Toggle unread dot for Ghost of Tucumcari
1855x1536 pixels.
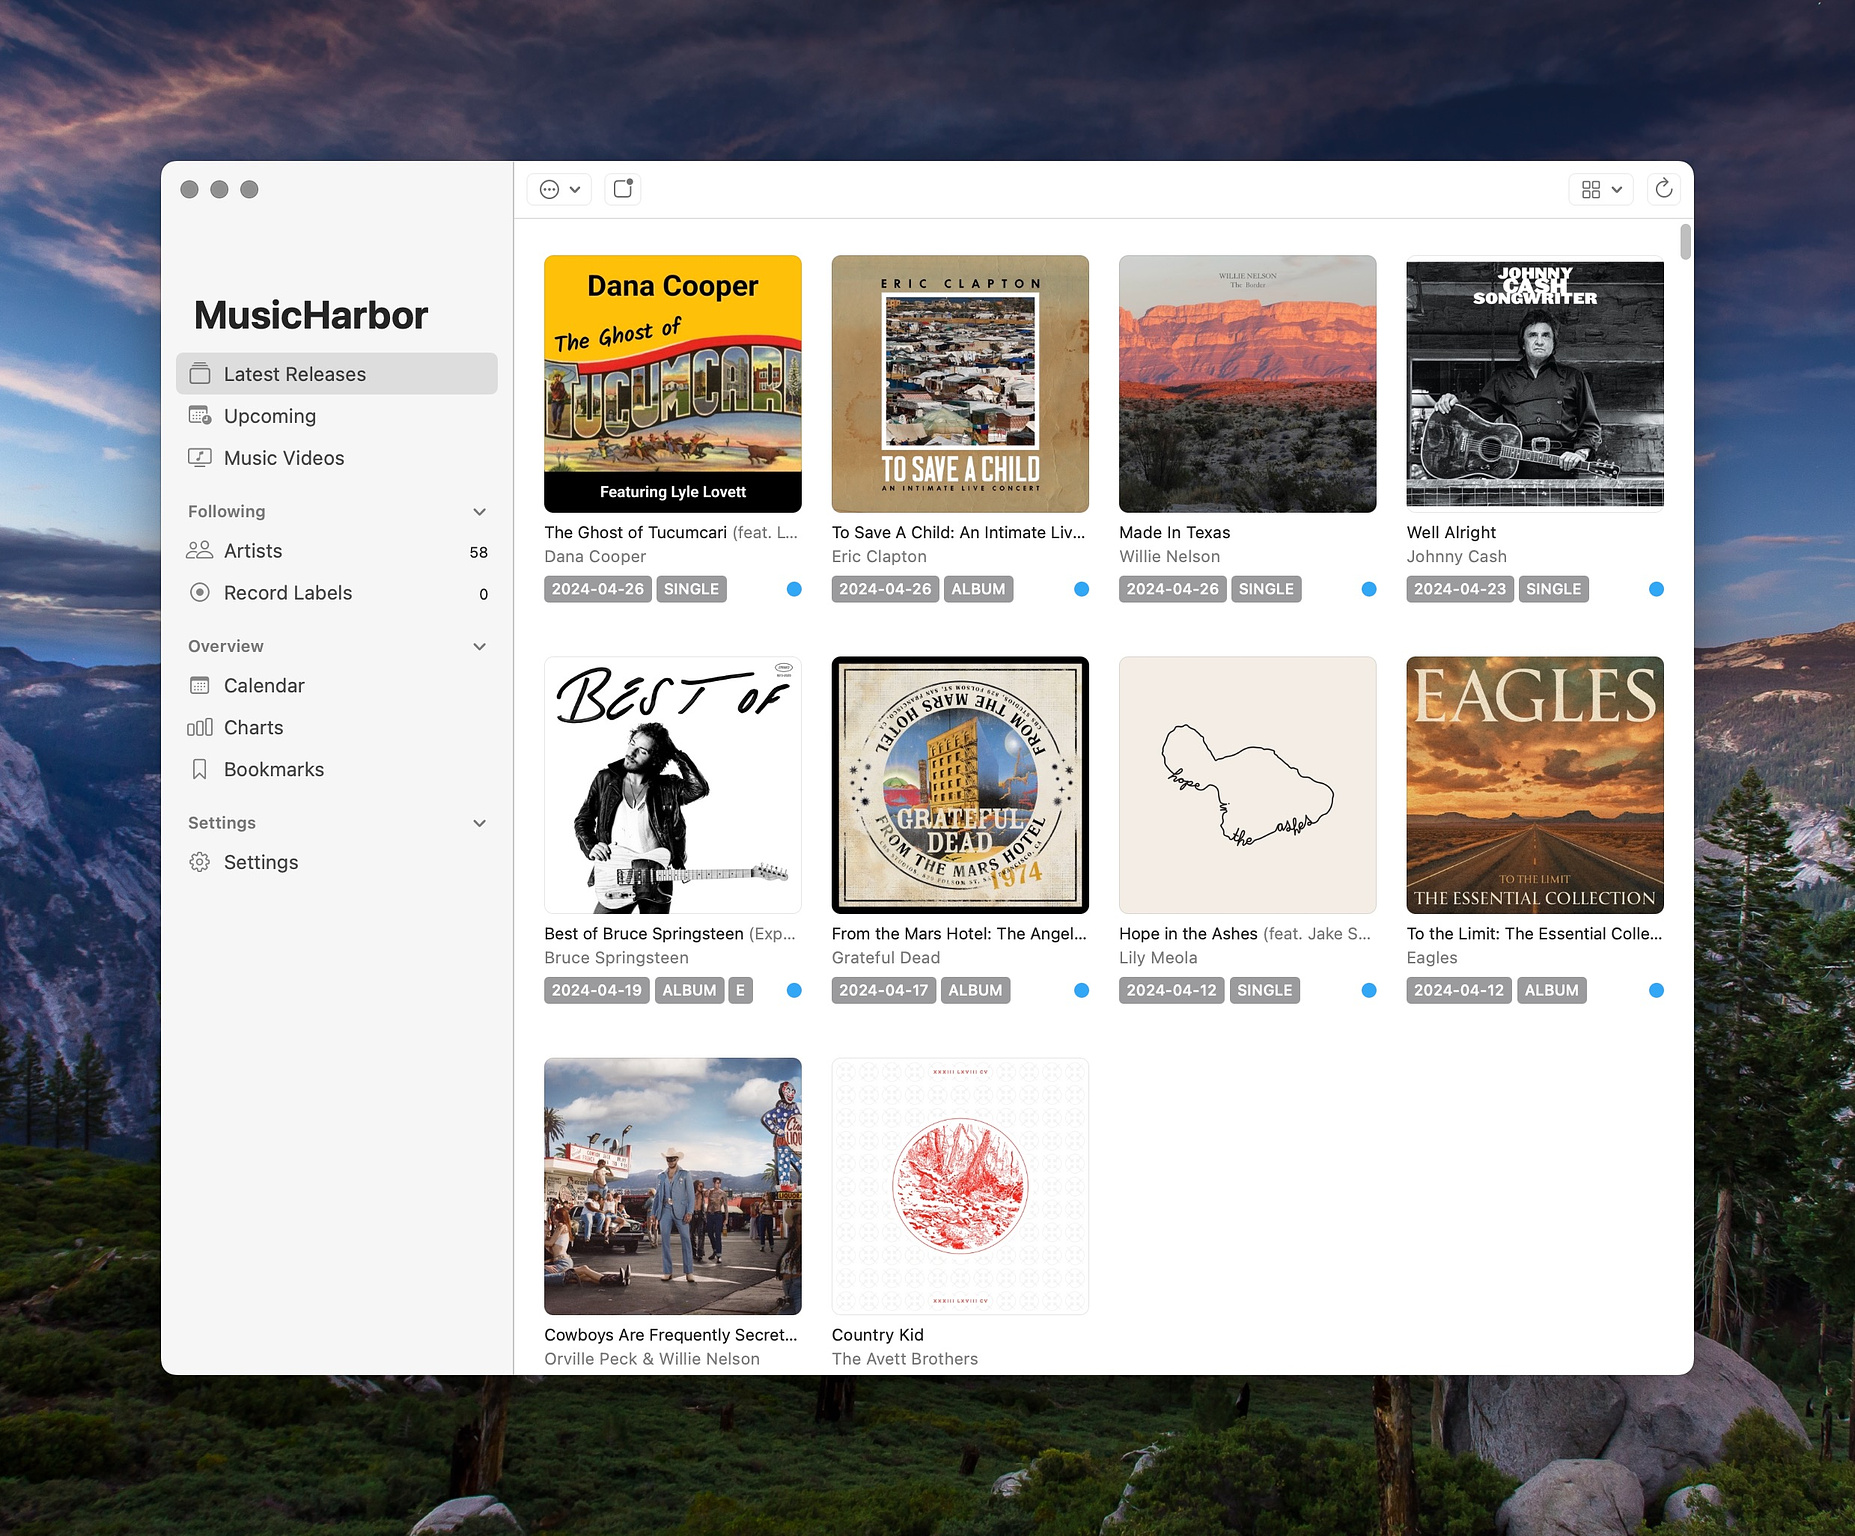(794, 589)
